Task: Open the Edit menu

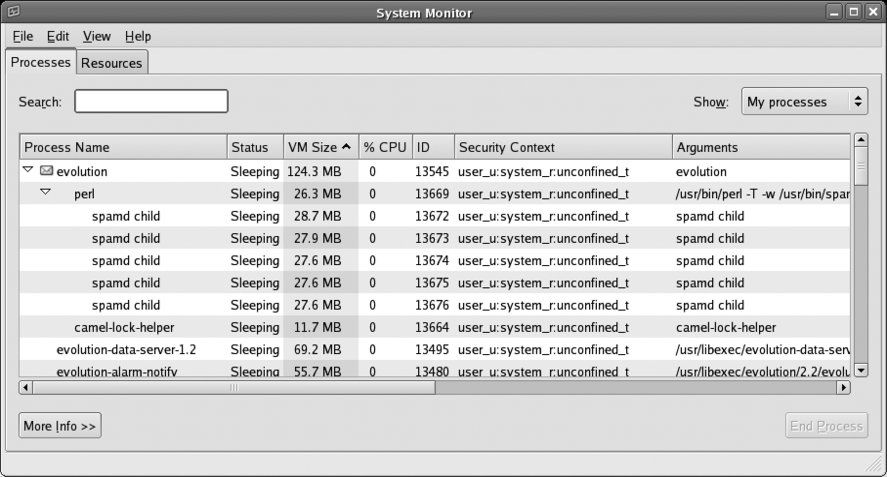Action: pos(58,36)
